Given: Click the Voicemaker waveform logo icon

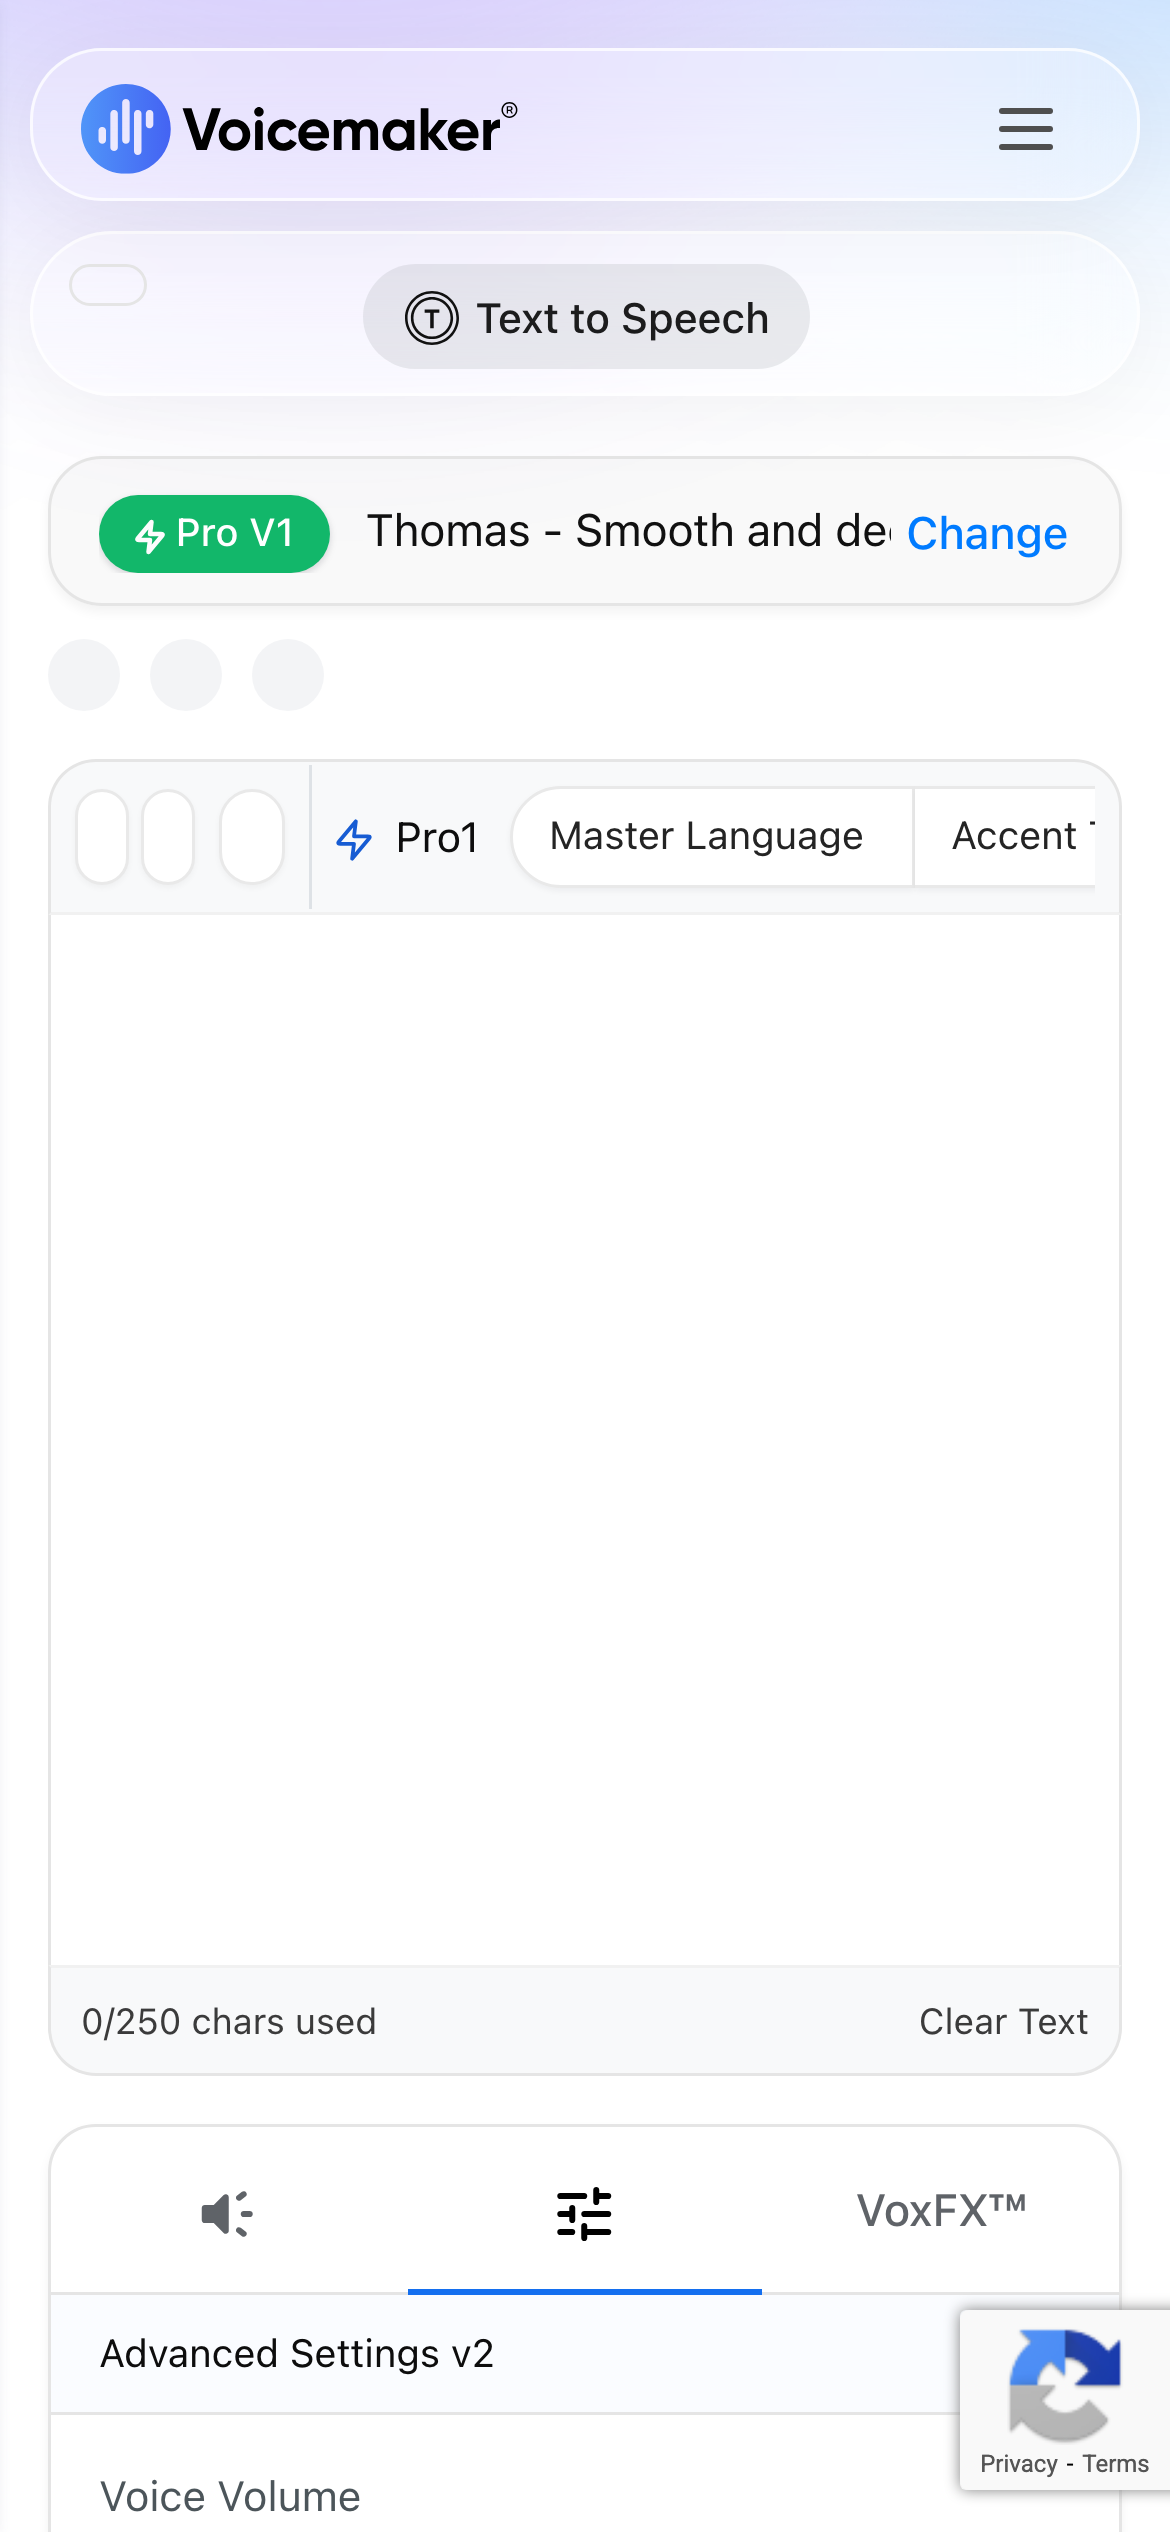Looking at the screenshot, I should point(126,129).
